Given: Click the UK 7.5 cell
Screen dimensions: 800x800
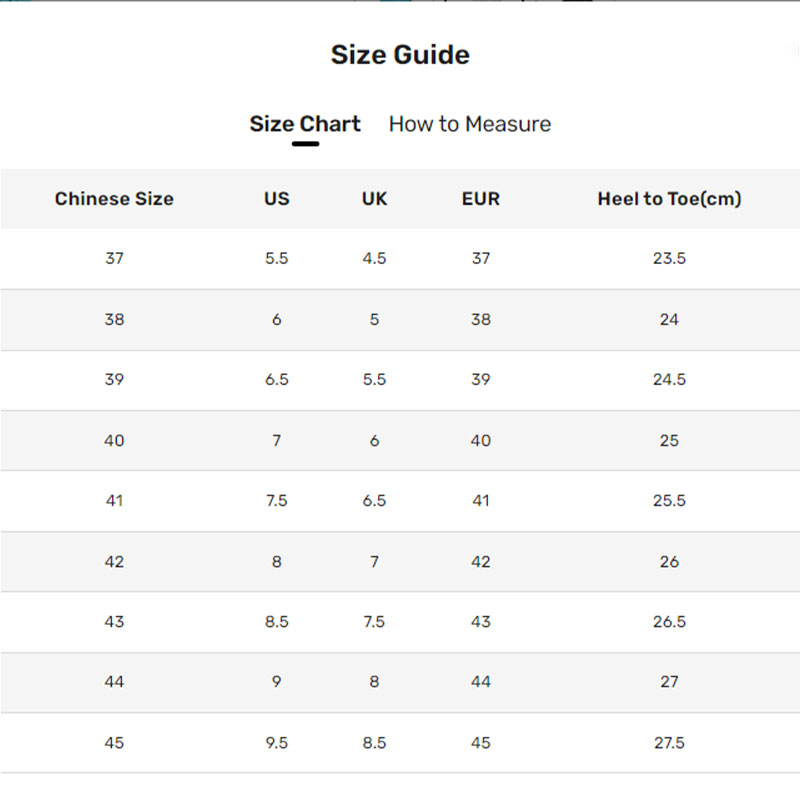Looking at the screenshot, I should (374, 622).
